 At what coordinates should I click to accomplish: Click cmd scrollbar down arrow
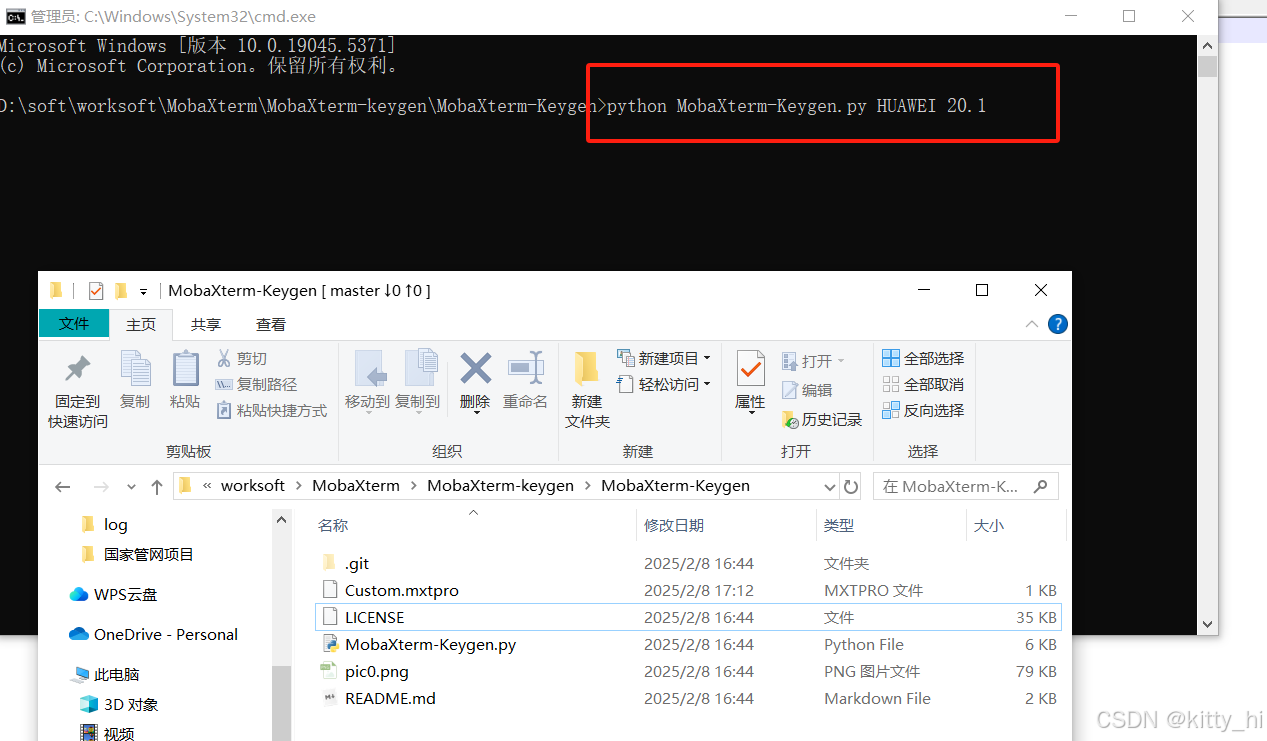point(1207,625)
